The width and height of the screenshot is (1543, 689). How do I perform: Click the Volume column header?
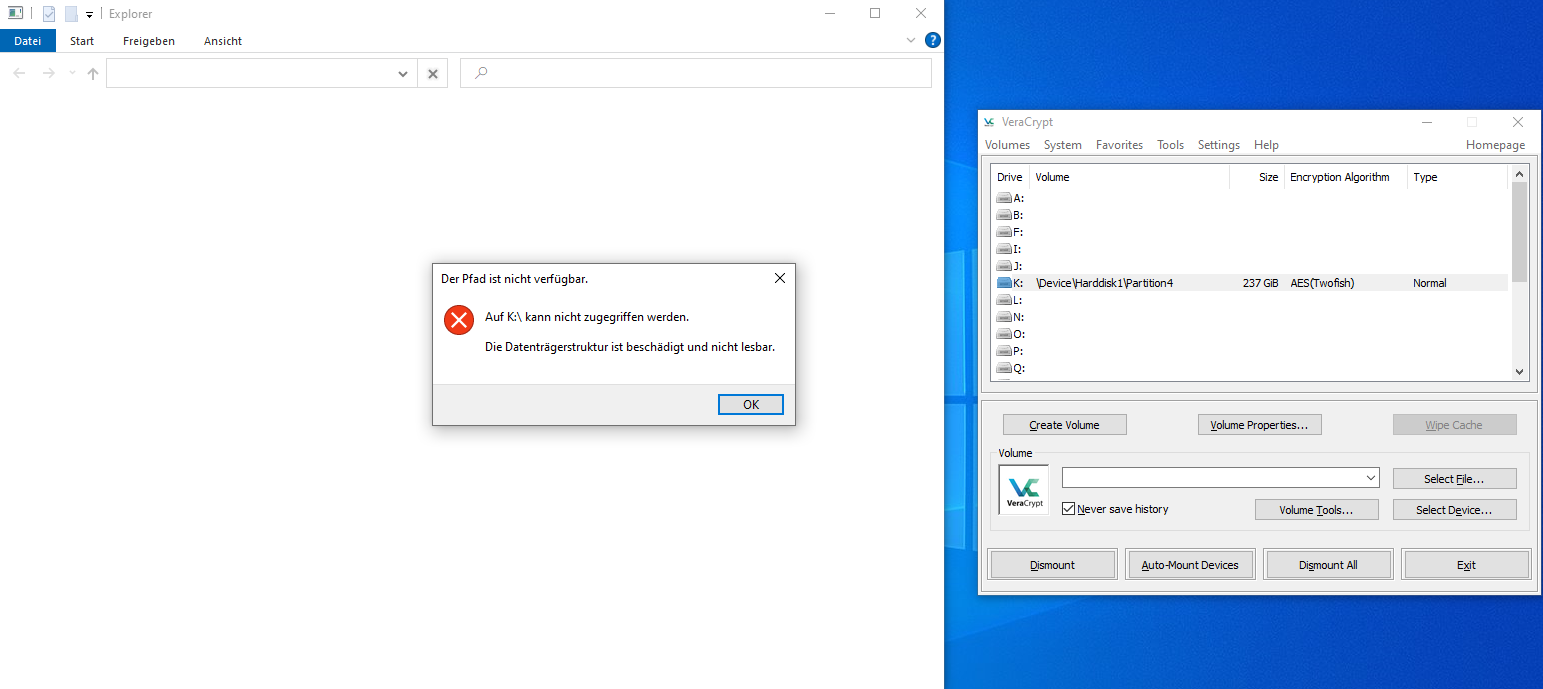pyautogui.click(x=1130, y=177)
